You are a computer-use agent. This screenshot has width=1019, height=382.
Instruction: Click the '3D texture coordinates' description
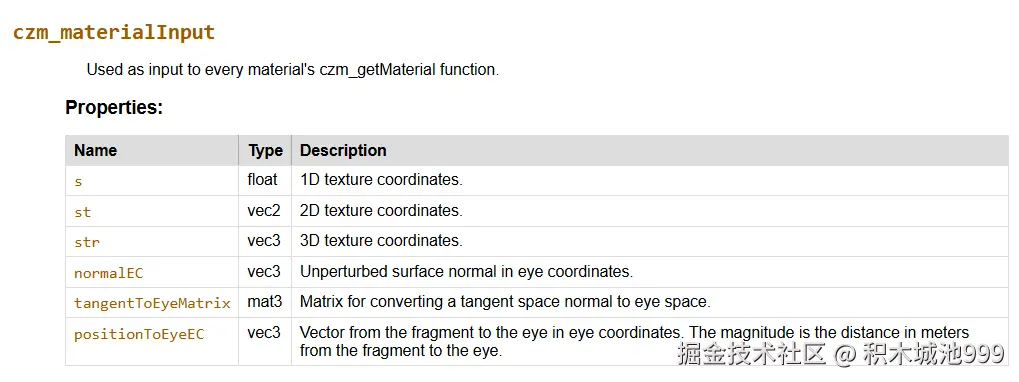click(x=381, y=240)
